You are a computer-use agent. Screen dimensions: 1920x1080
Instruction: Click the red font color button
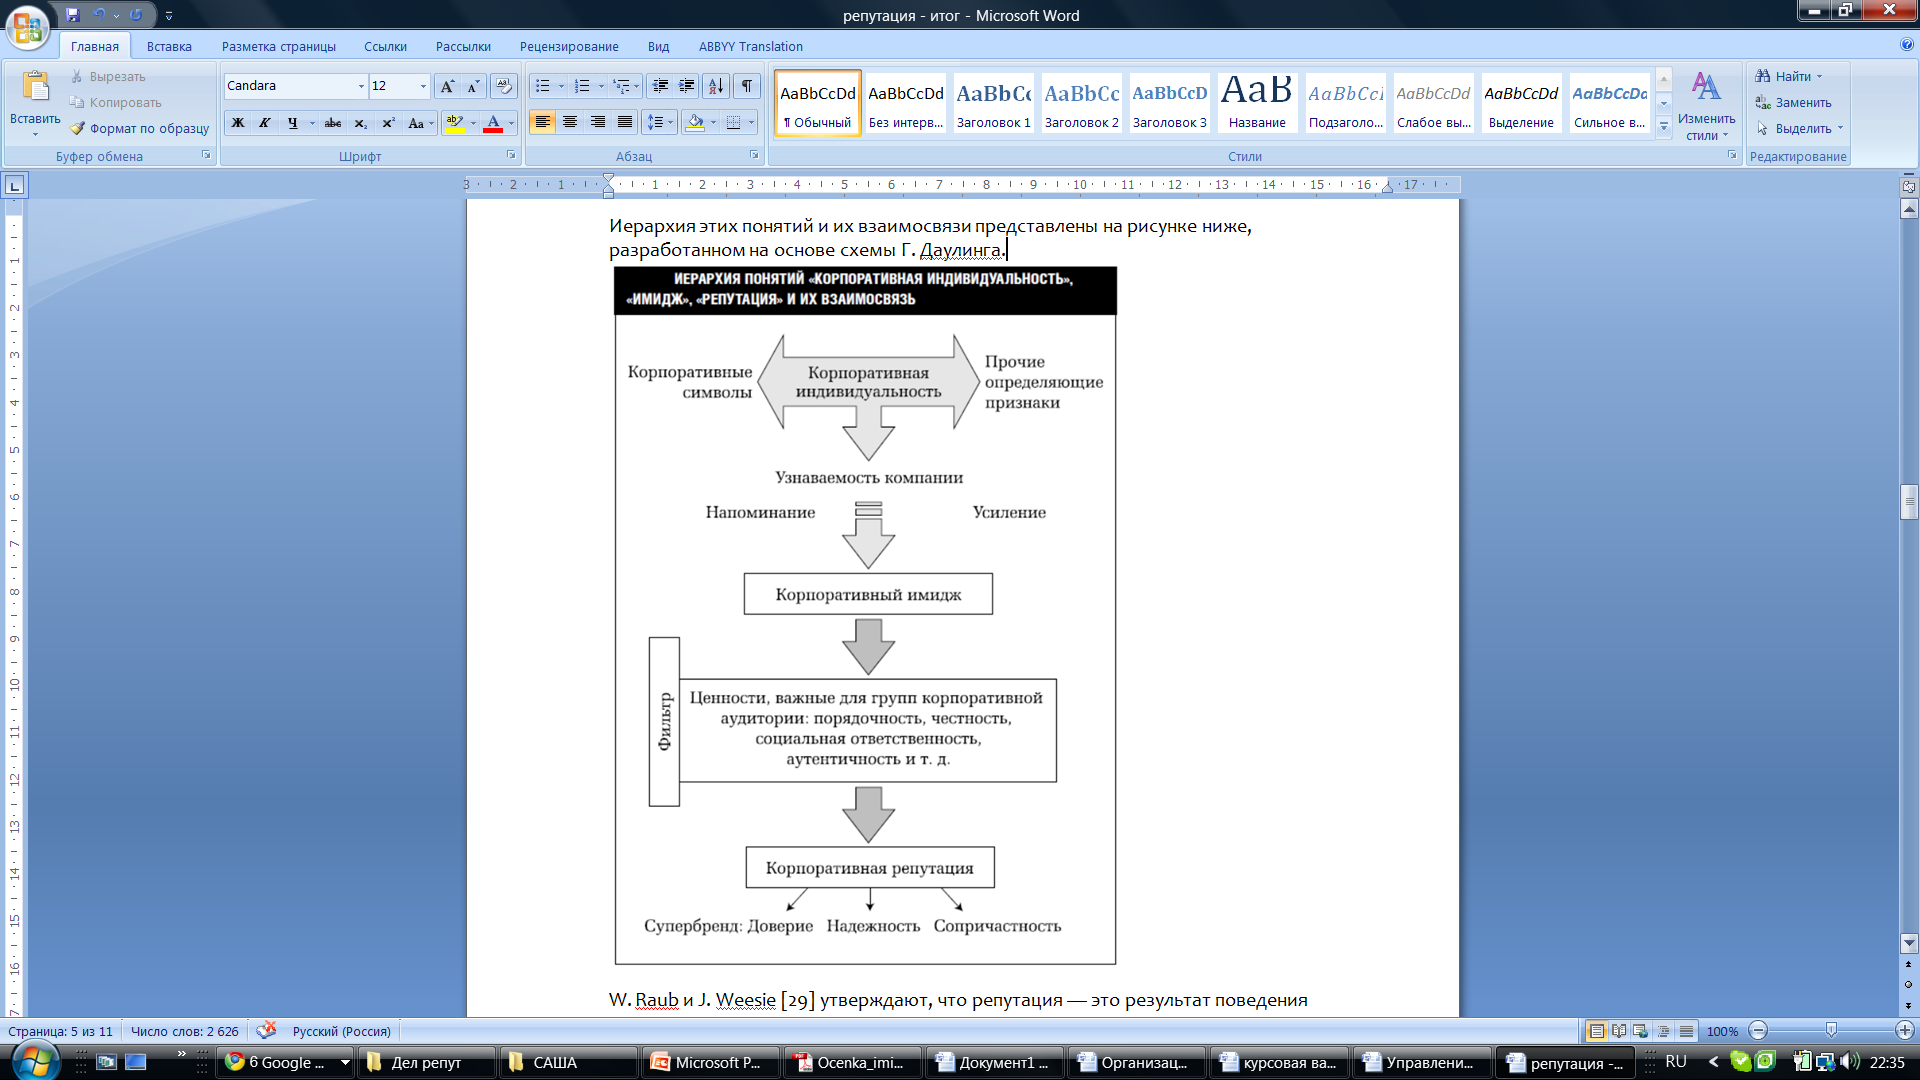[493, 123]
